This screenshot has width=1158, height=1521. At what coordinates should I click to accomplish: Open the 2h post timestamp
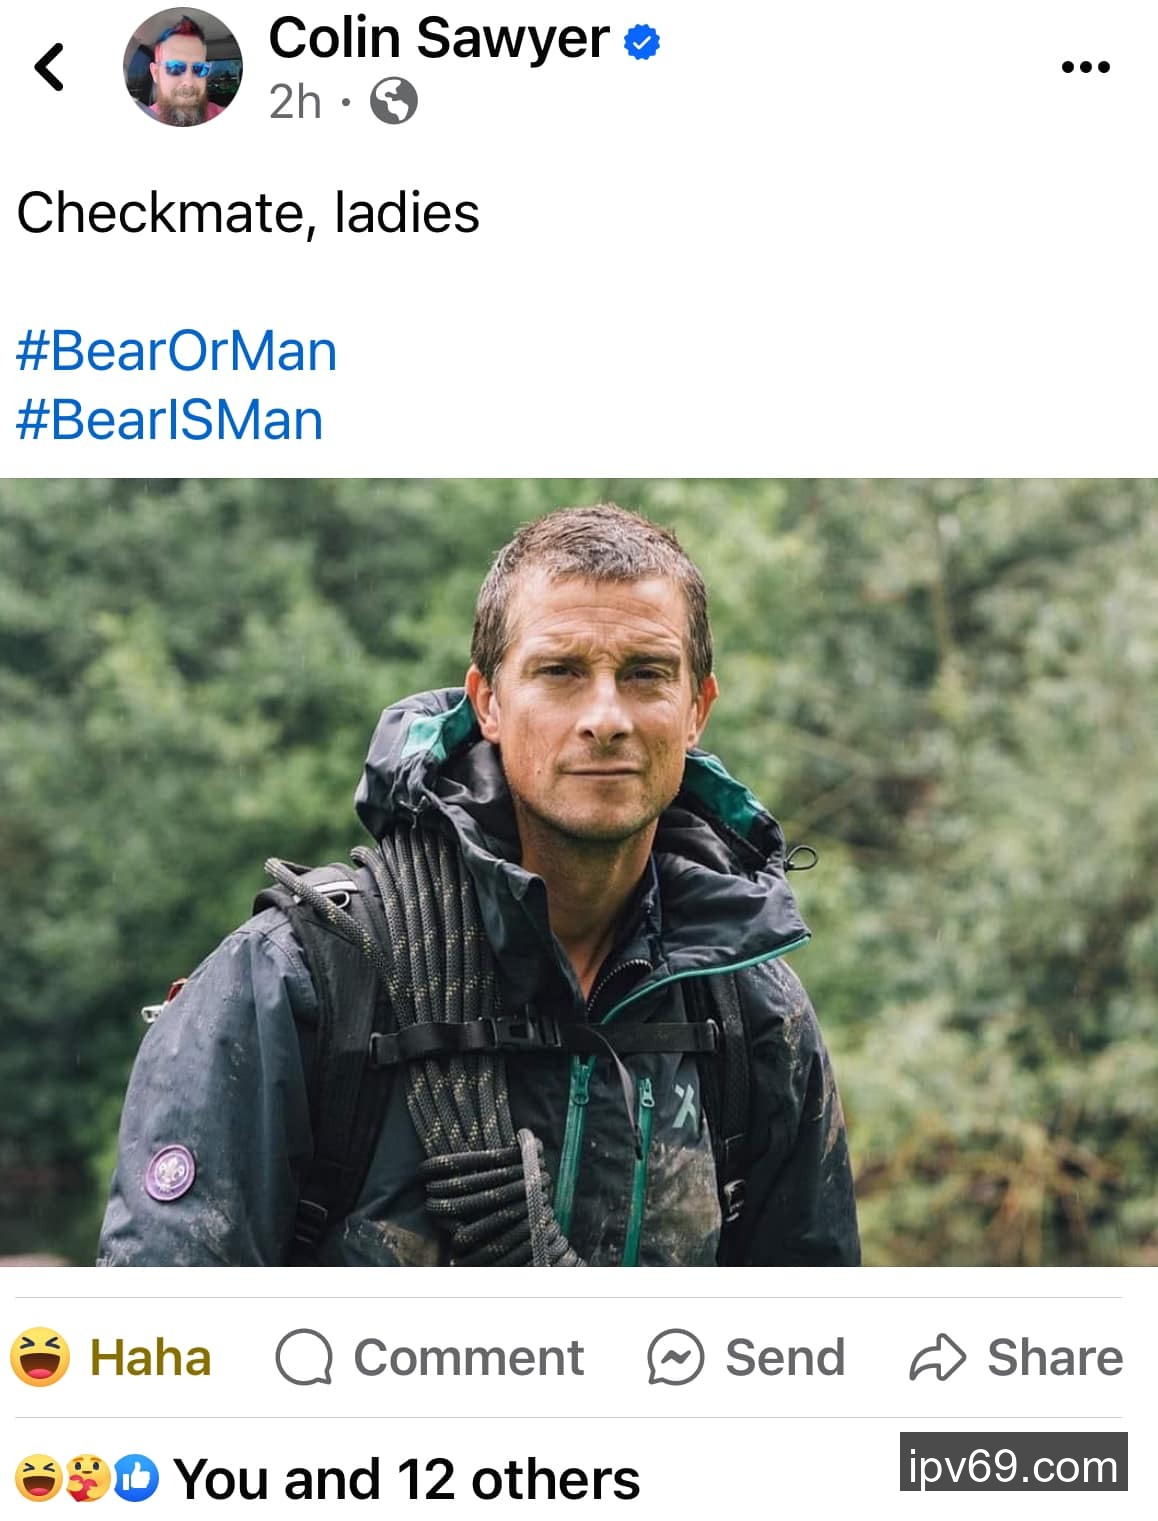tap(295, 101)
